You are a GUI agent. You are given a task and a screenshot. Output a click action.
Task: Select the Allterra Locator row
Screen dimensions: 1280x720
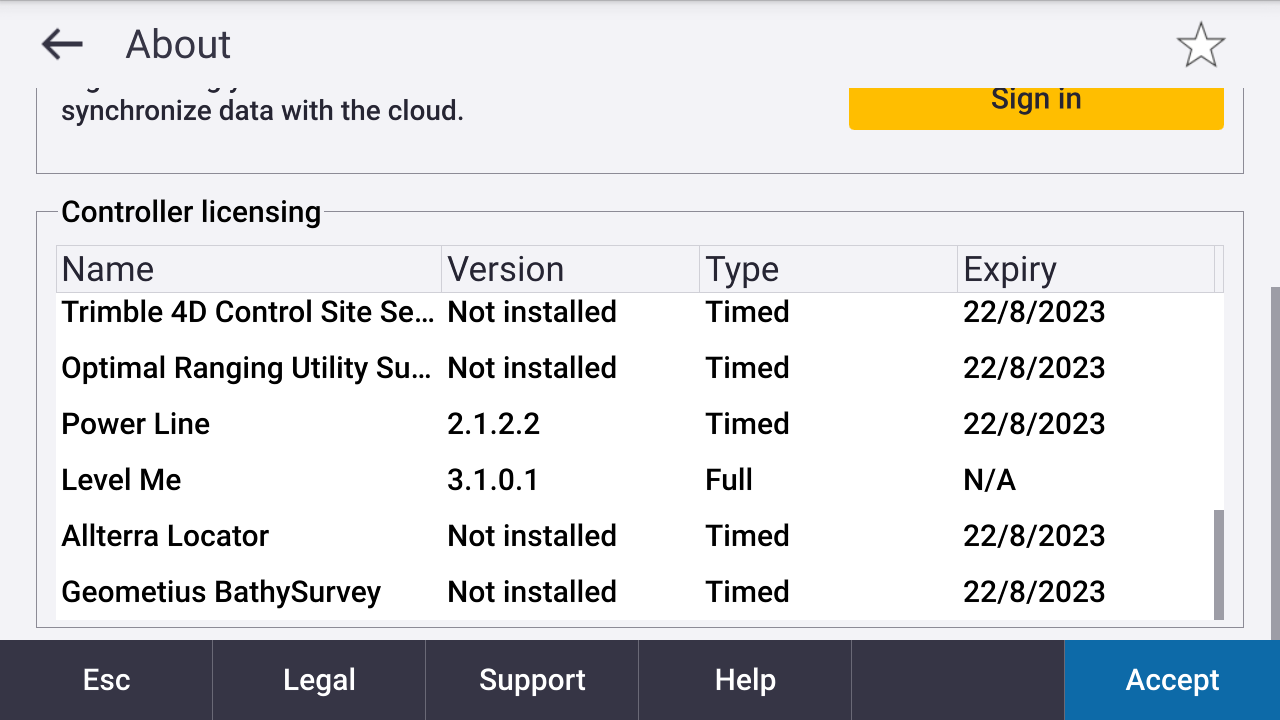[x=635, y=536]
